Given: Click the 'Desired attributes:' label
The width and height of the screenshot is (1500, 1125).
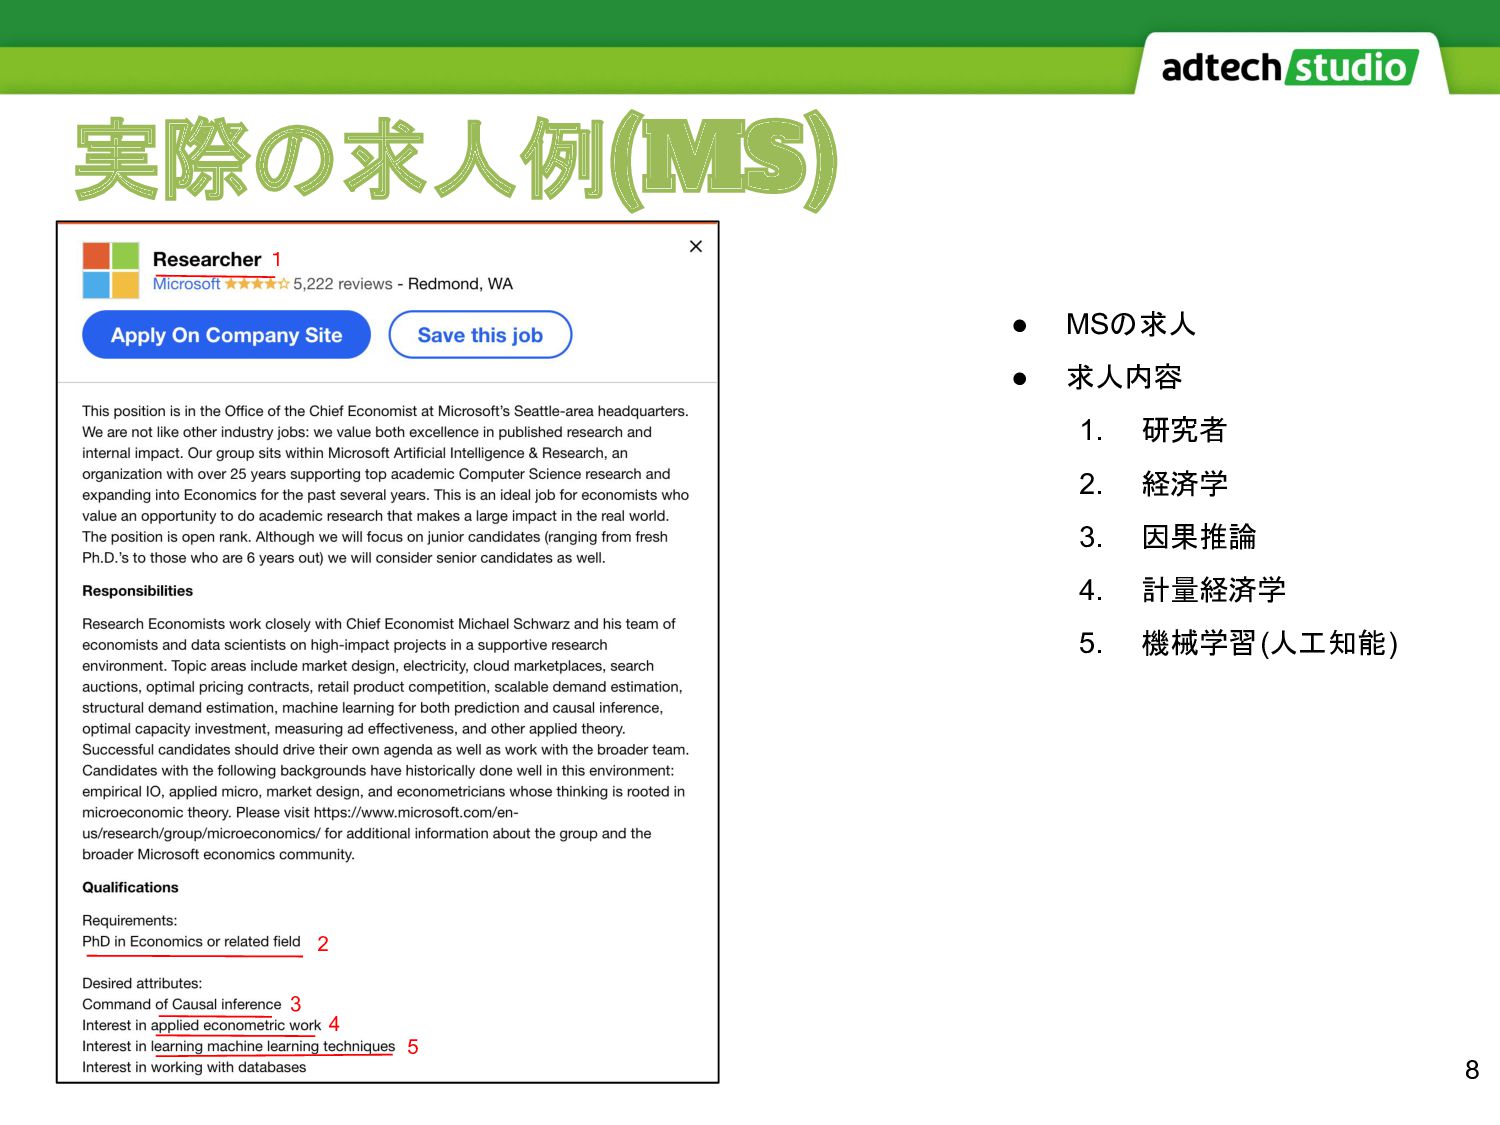Looking at the screenshot, I should tap(142, 984).
